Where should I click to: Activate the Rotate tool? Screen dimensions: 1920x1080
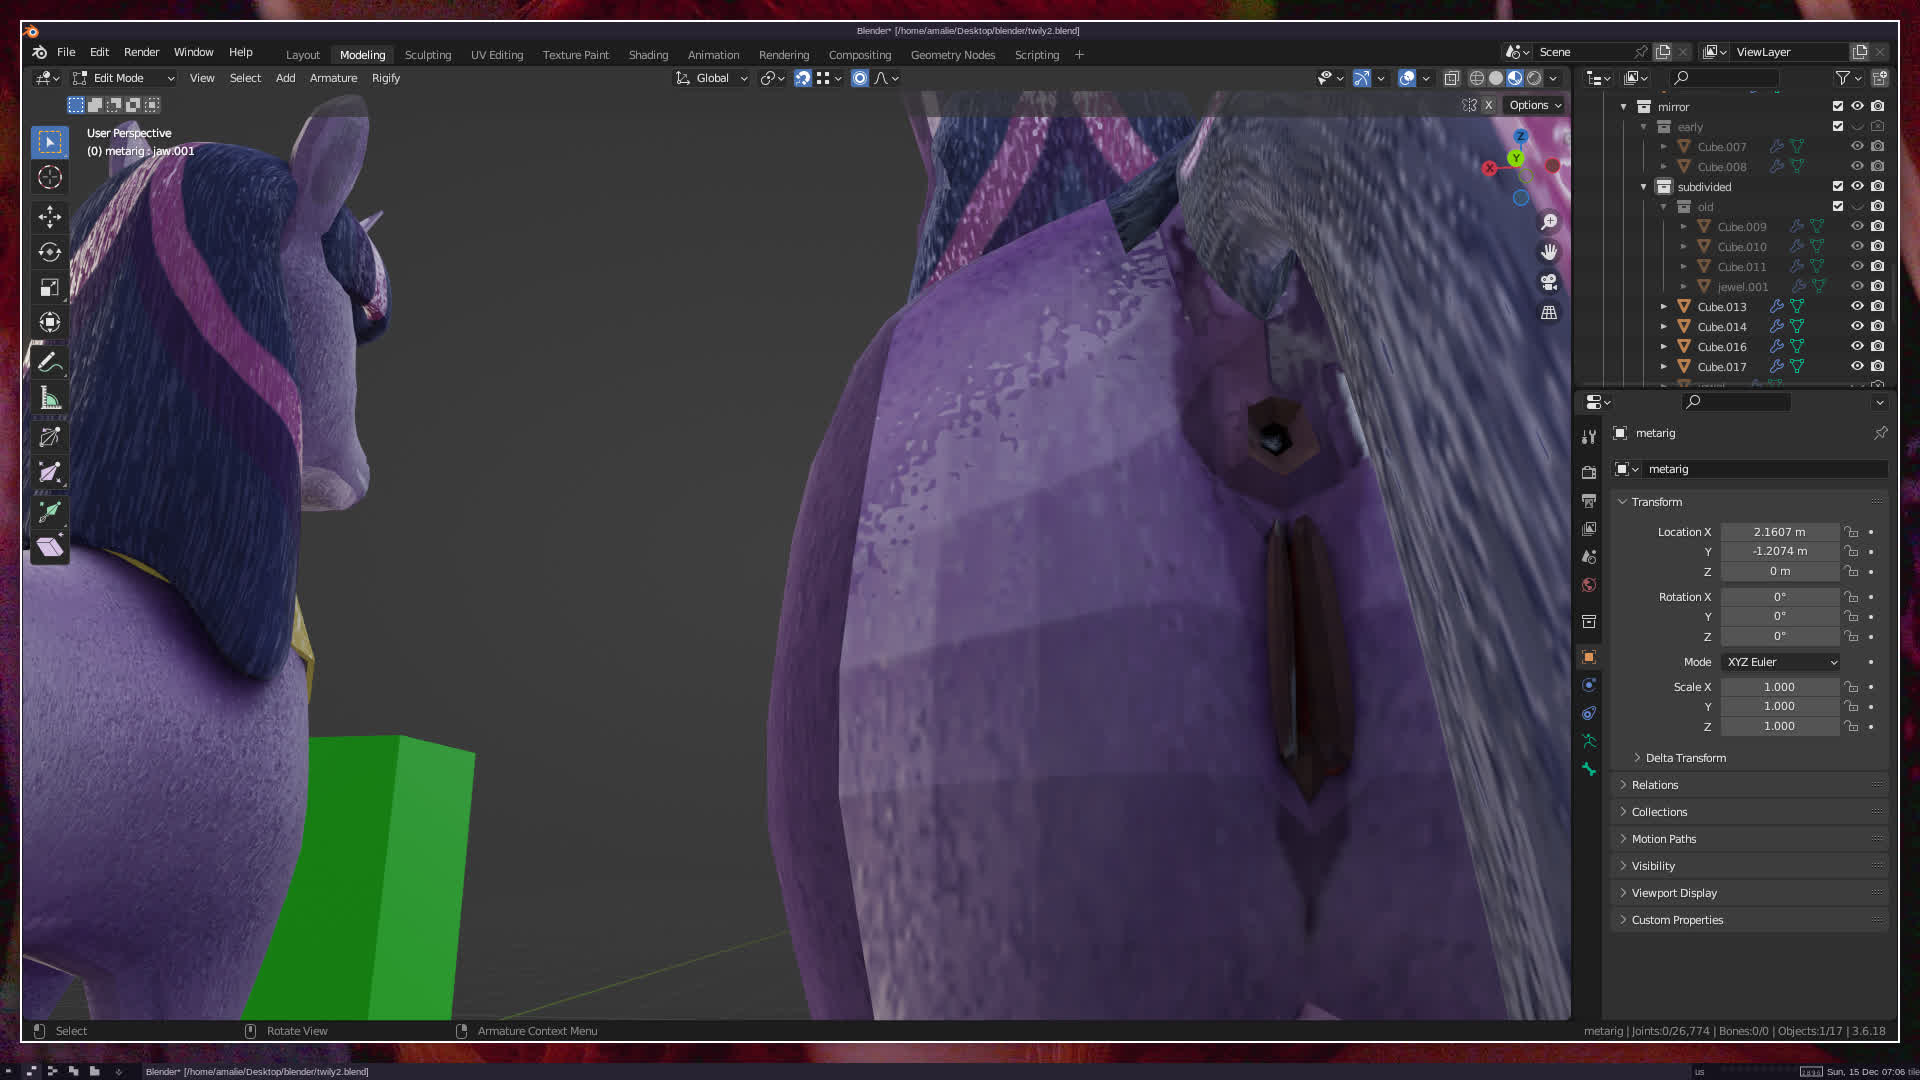(x=50, y=252)
